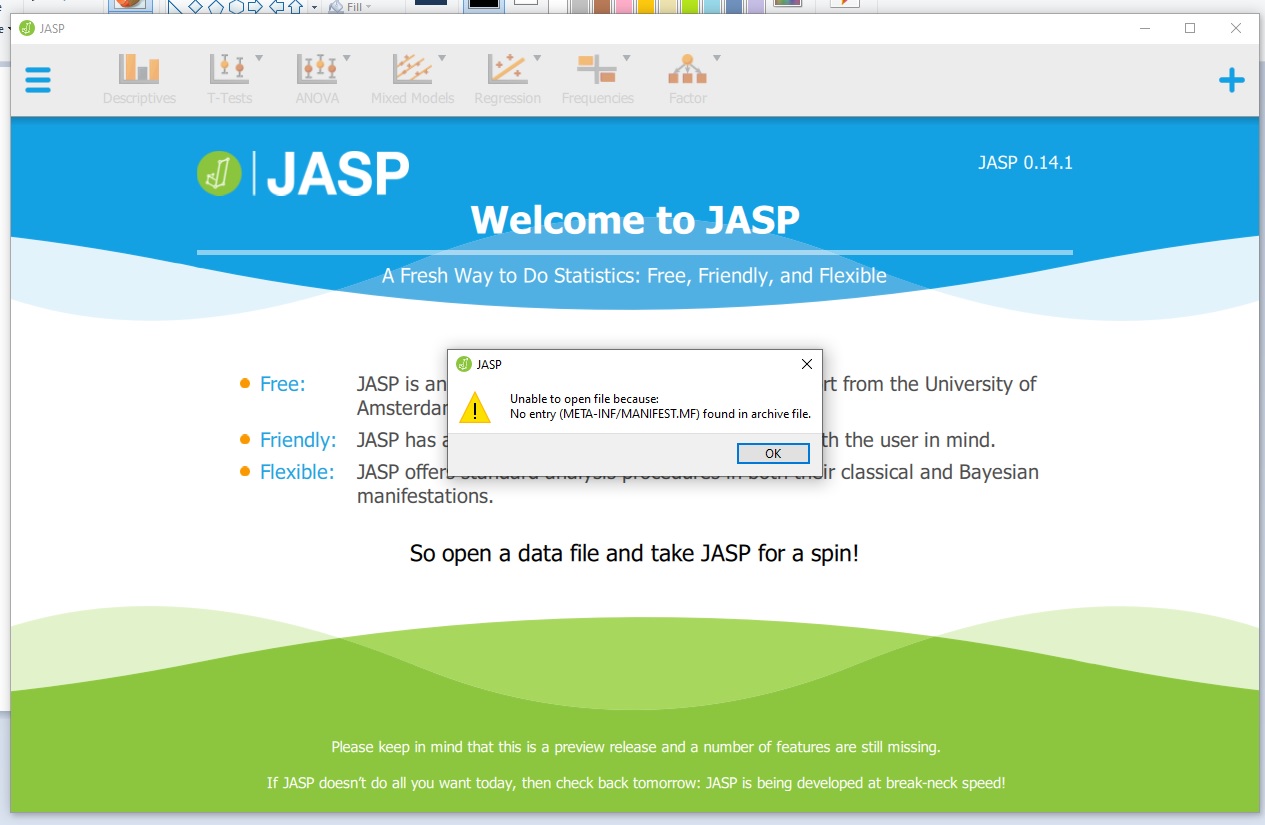Click OK to dismiss the archive error
Viewport: 1265px width, 825px height.
tap(772, 453)
